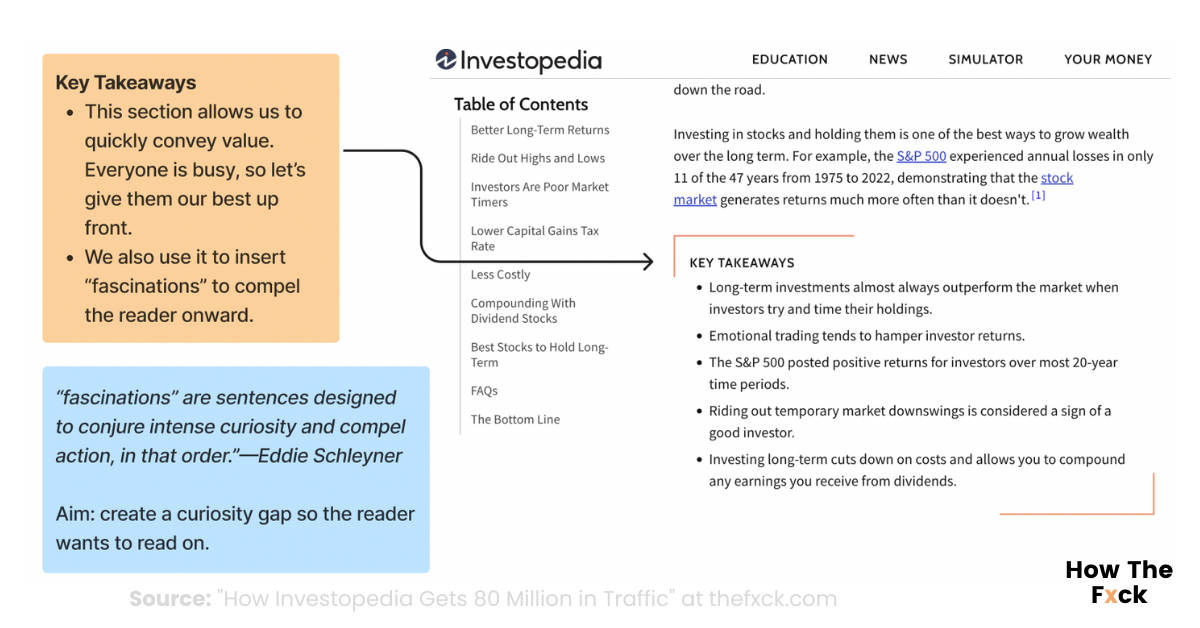Screen dimensions: 1200x628
Task: Expand the FAQs section
Action: click(484, 390)
